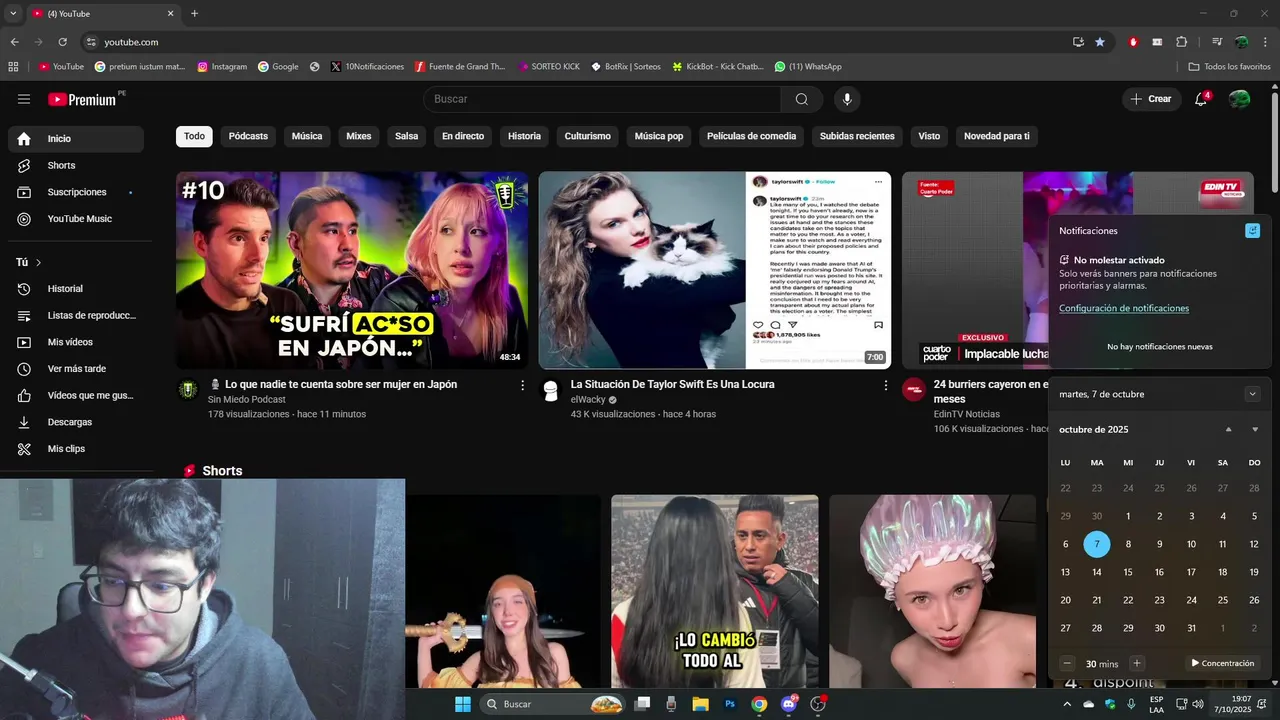This screenshot has width=1280, height=720.
Task: Open the WhatsApp bookmark
Action: [808, 67]
